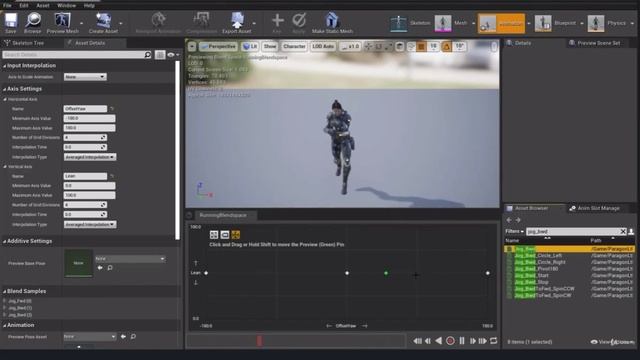Switch to the Skeleton editor mode

(x=410, y=23)
